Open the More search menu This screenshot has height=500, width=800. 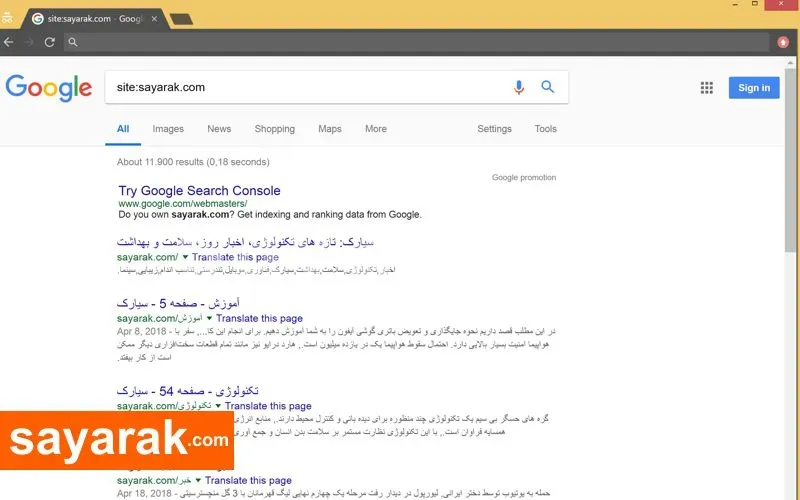[376, 129]
